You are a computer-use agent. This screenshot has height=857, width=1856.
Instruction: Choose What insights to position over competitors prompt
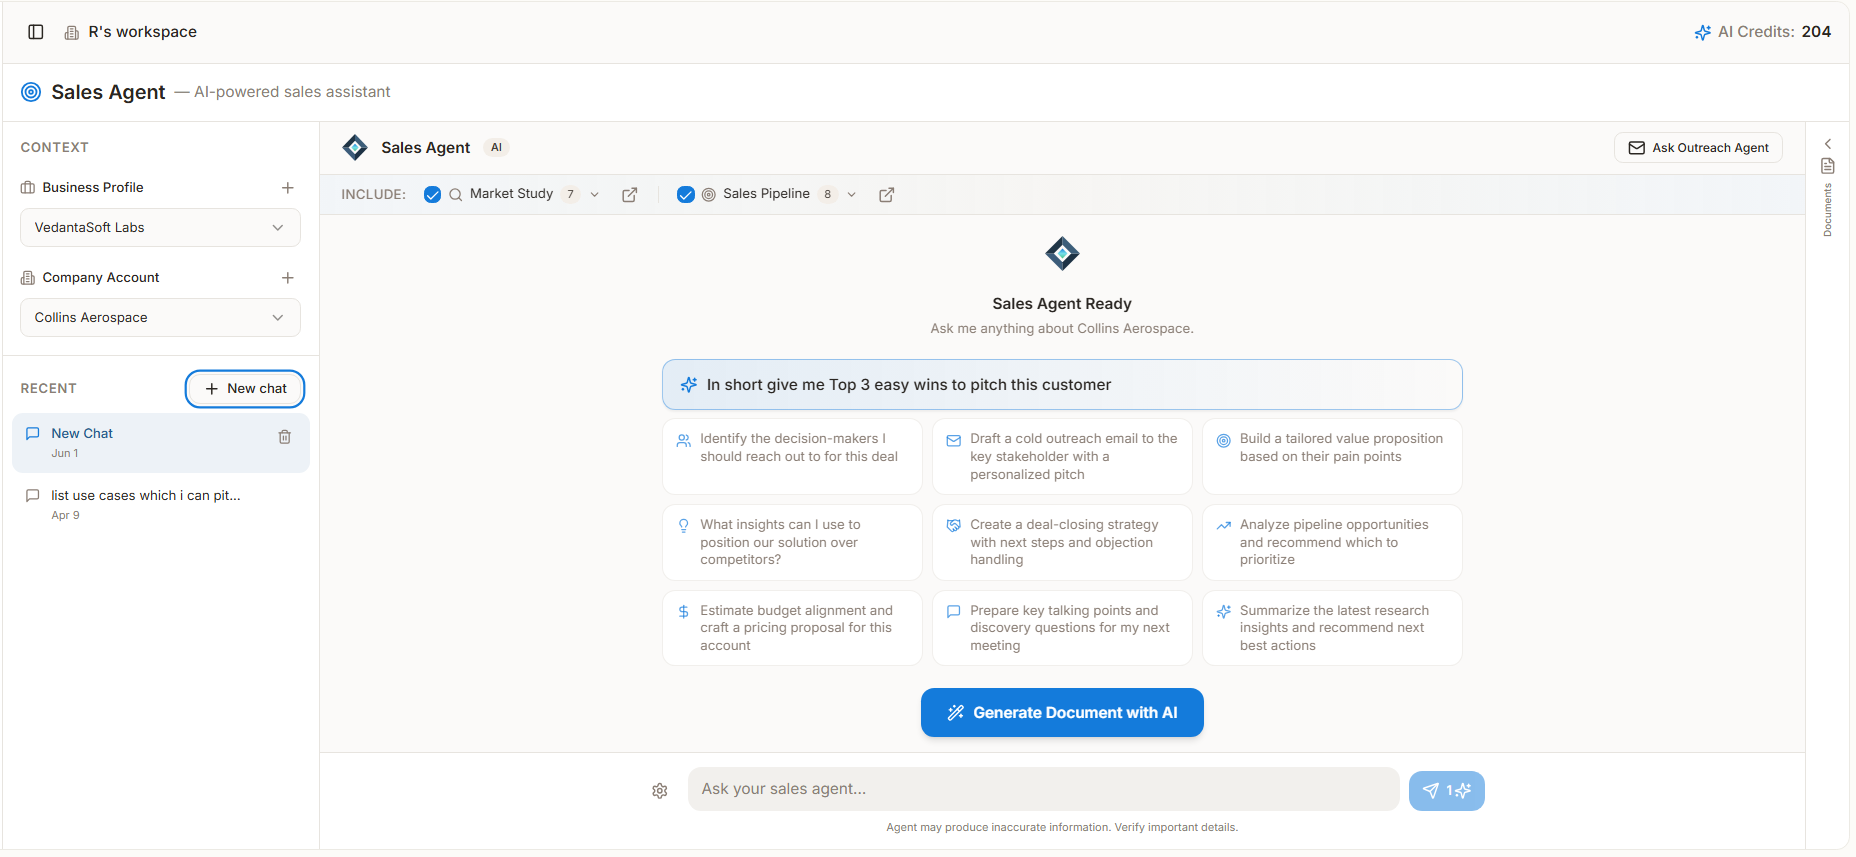(792, 543)
